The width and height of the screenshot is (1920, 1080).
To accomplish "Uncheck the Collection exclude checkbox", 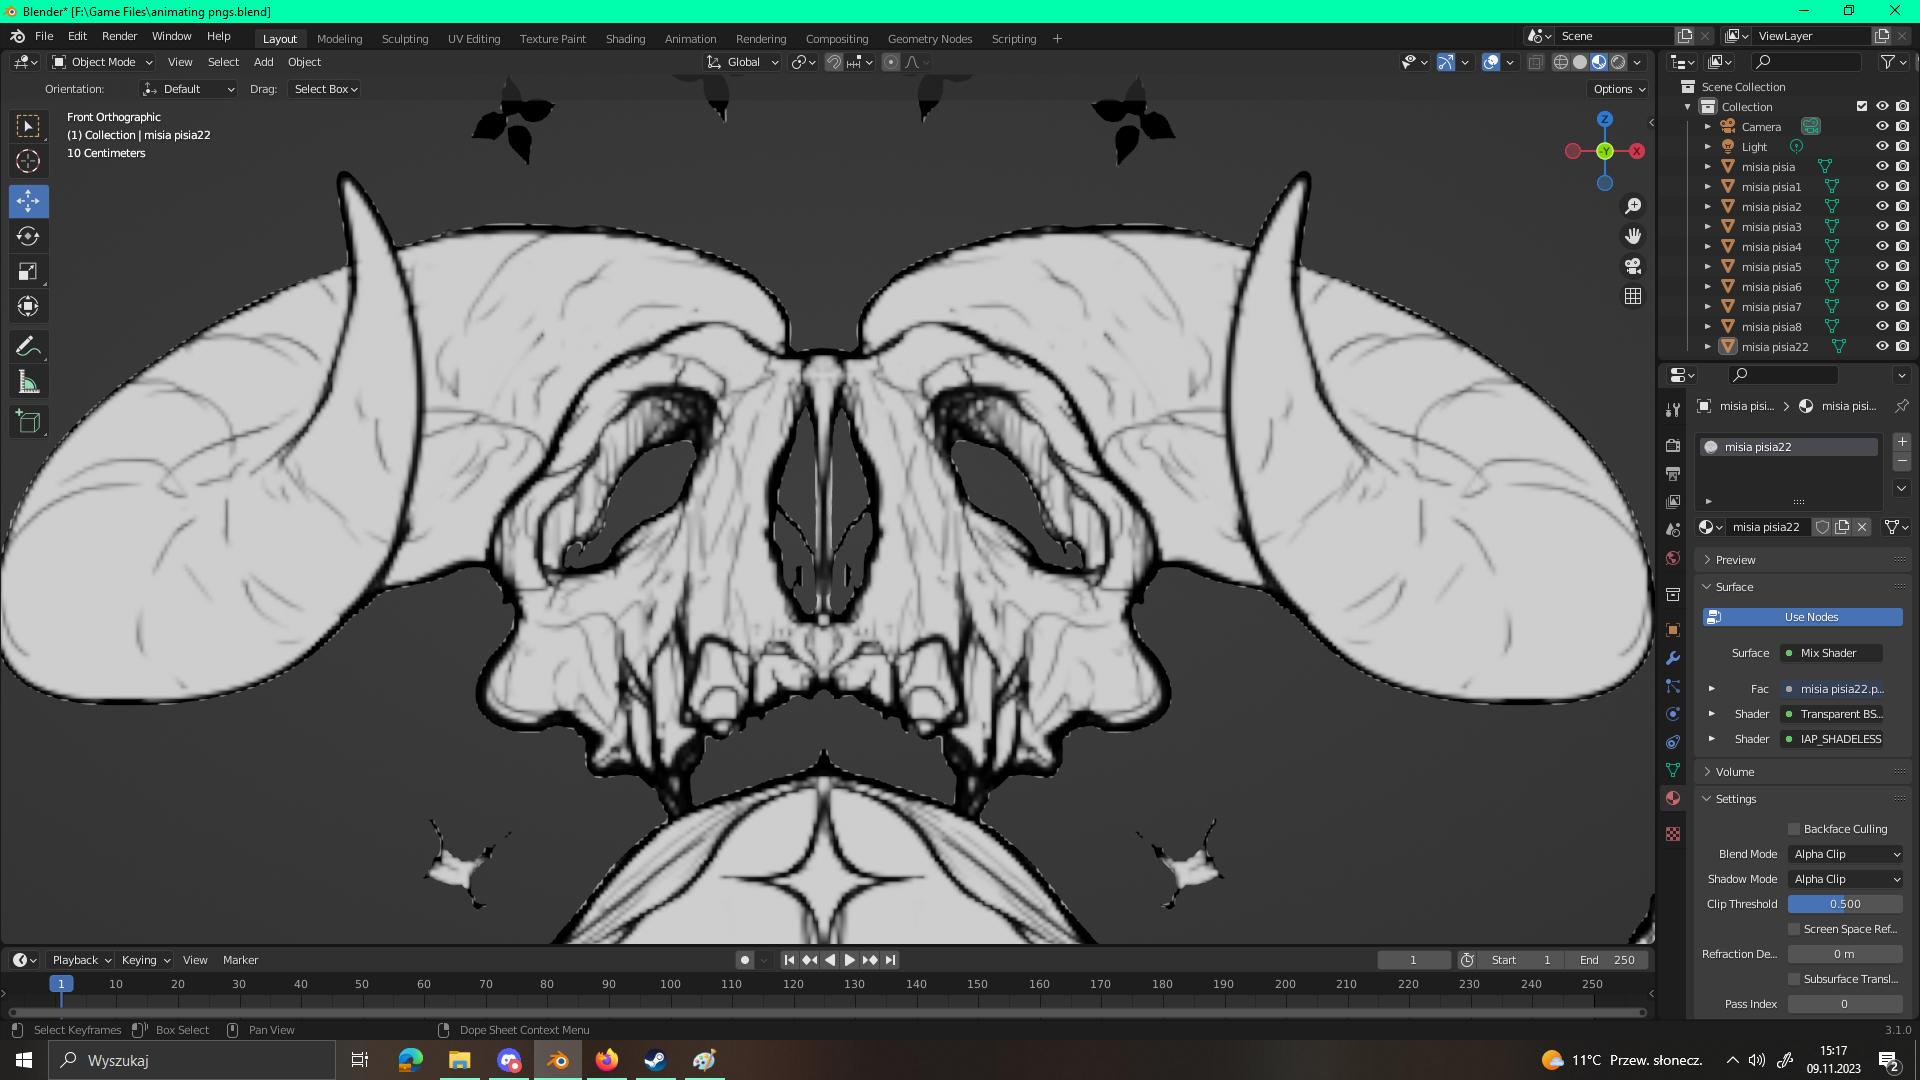I will (x=1862, y=107).
